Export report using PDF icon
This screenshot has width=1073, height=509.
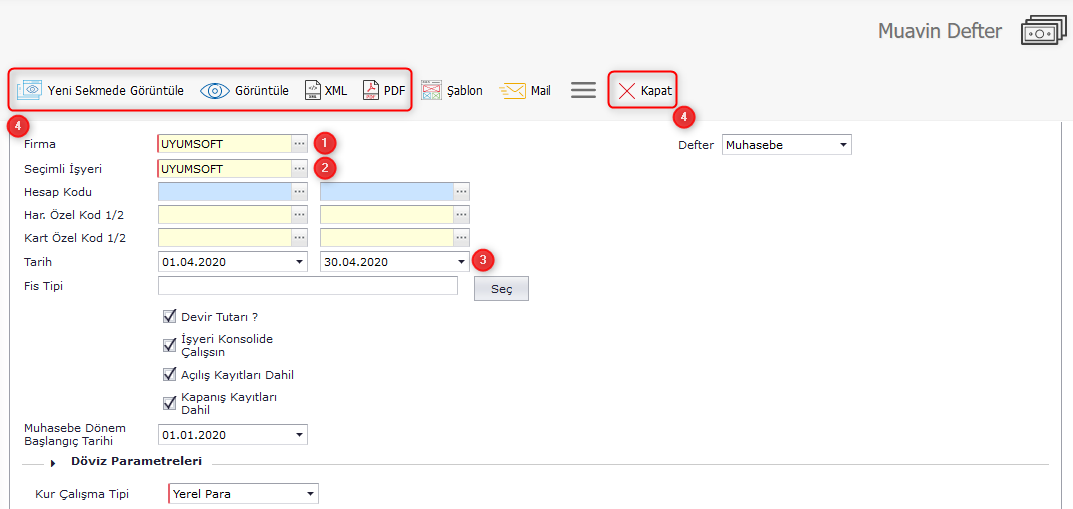pos(371,90)
